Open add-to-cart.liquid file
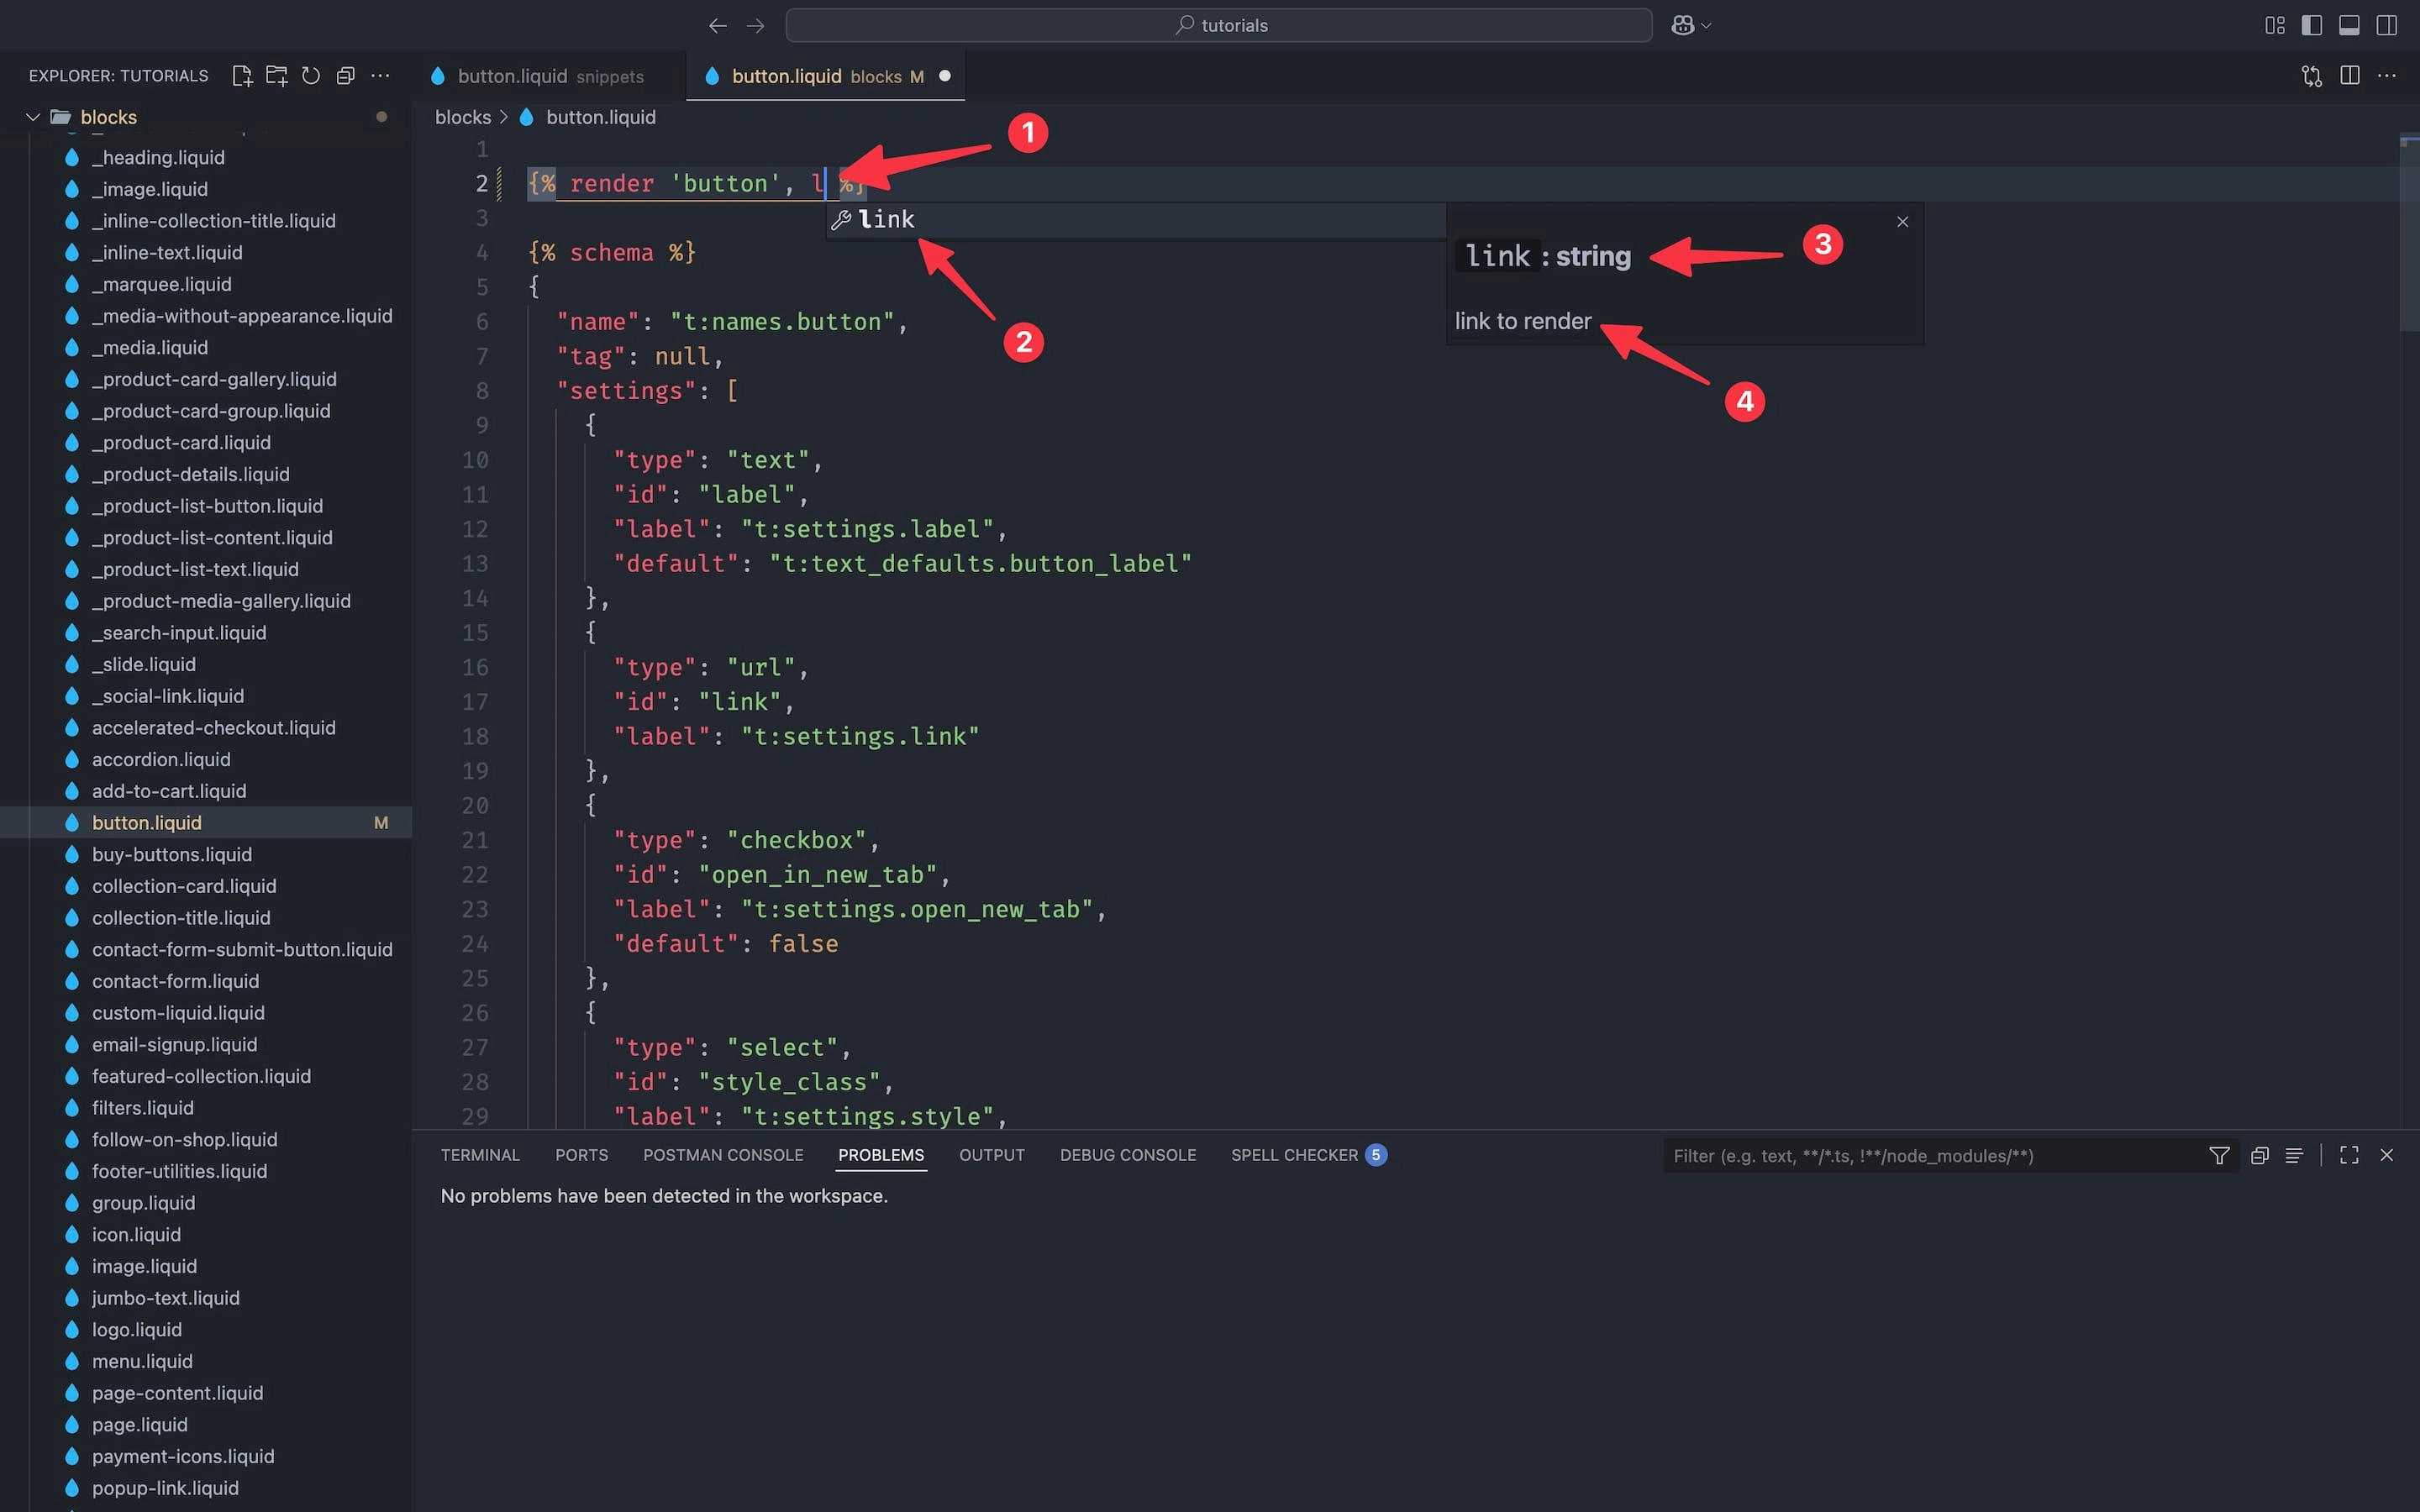2420x1512 pixels. click(x=169, y=791)
